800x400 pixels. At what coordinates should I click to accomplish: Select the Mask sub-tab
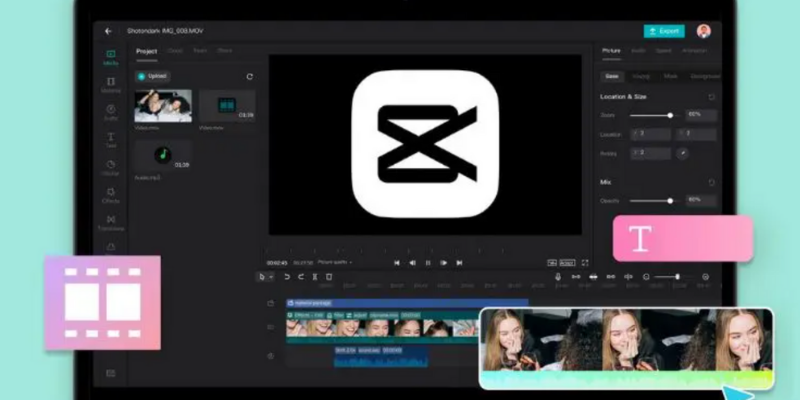(x=670, y=77)
